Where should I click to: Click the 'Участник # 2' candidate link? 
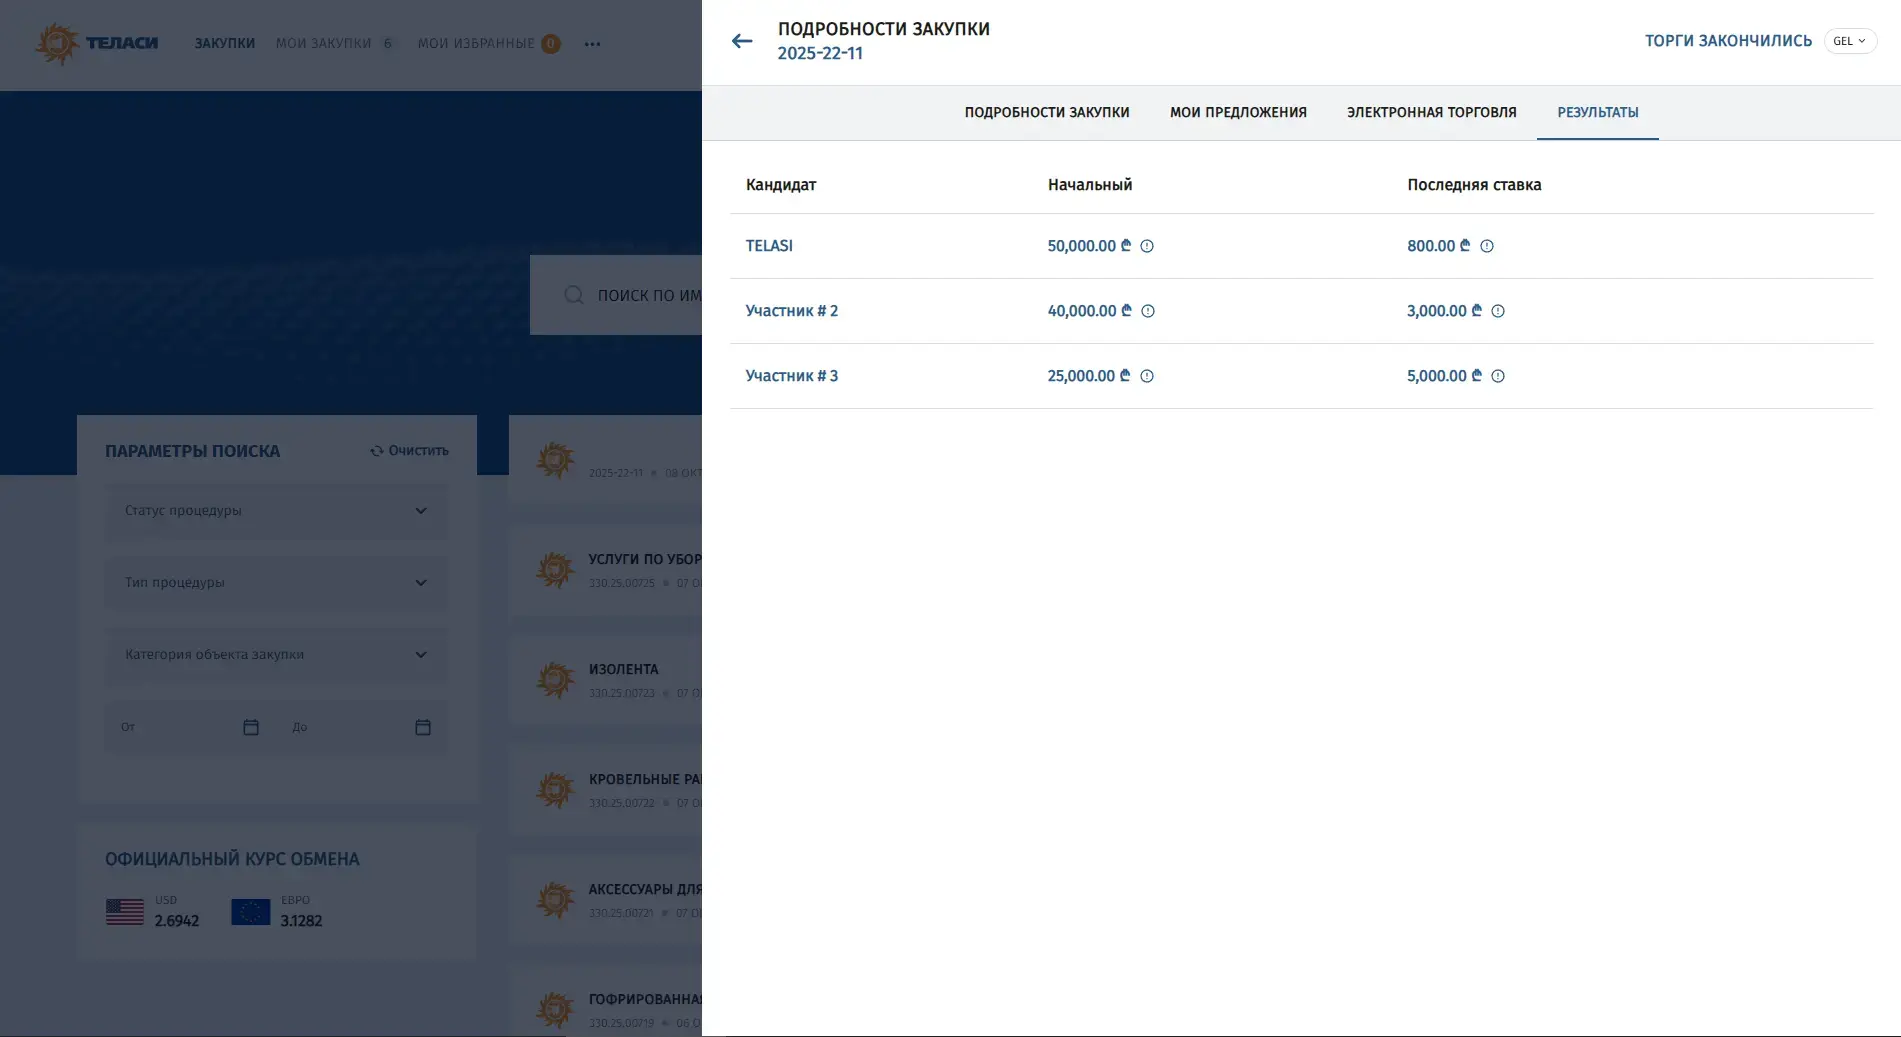tap(791, 311)
